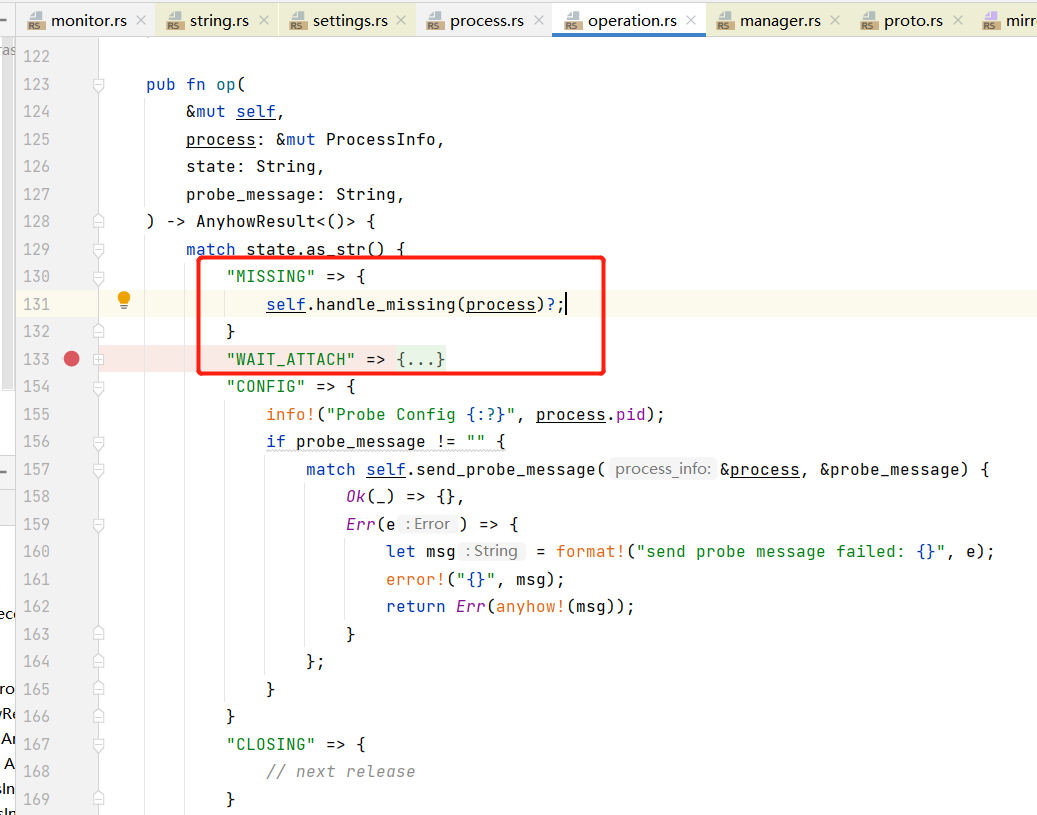Image resolution: width=1037 pixels, height=815 pixels.
Task: Toggle the red breakpoint on line 133
Action: pyautogui.click(x=71, y=358)
